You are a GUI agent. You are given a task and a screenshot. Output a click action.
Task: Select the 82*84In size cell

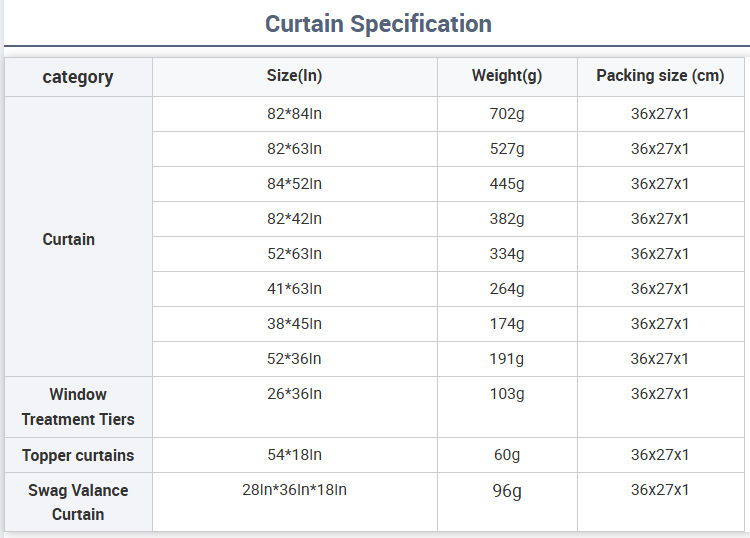[x=295, y=114]
